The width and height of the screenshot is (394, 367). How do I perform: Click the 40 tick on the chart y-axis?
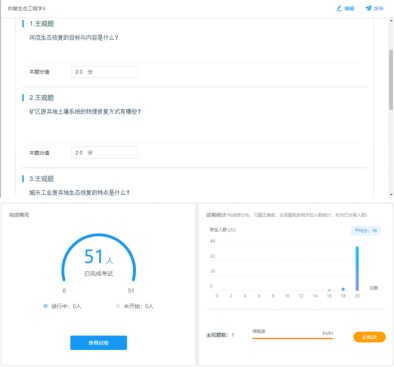(x=212, y=241)
